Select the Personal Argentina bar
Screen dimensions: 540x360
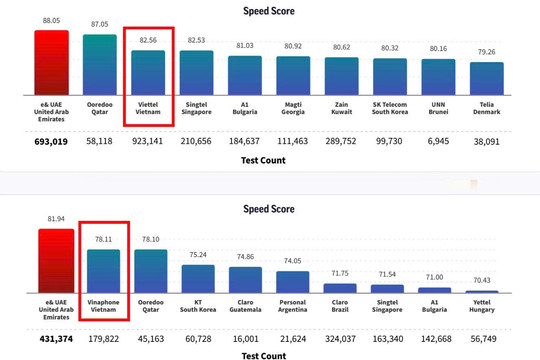click(x=293, y=282)
